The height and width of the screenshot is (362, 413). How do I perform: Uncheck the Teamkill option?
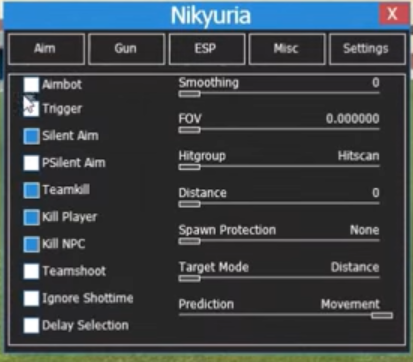pos(31,190)
